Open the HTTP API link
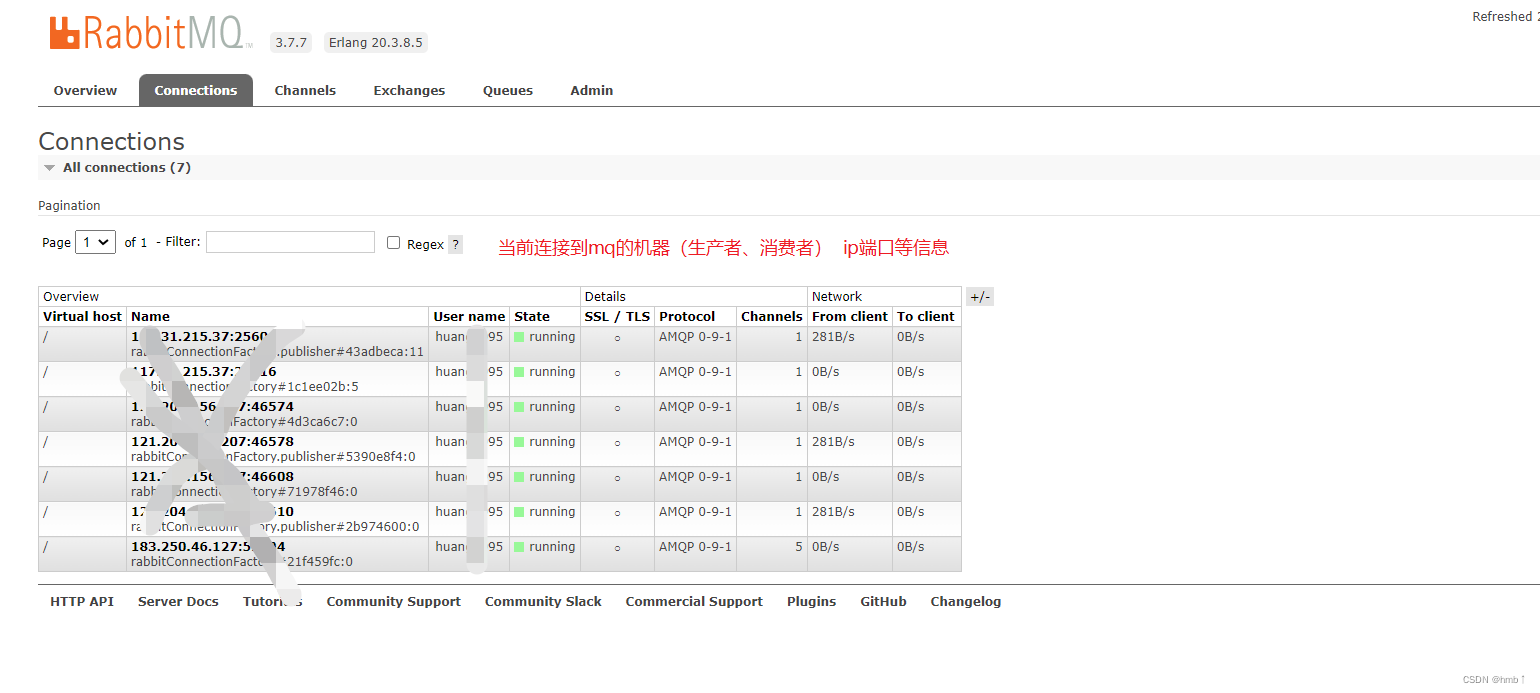 [82, 601]
